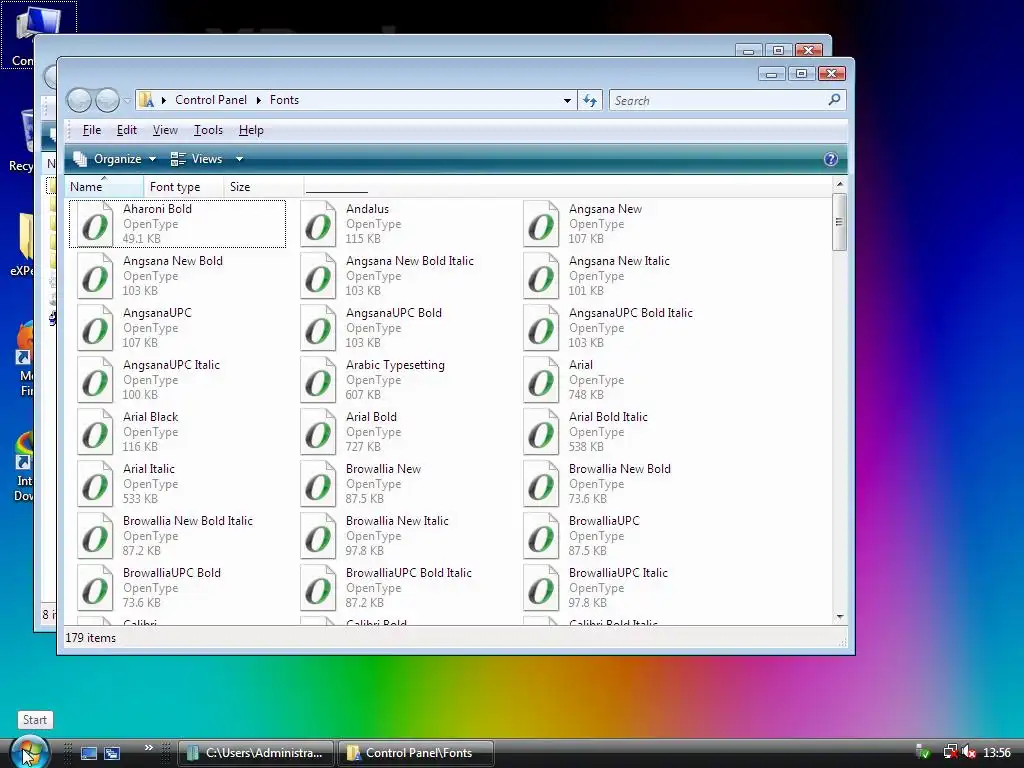This screenshot has width=1024, height=768.
Task: Select the AngsanaUPC Bold font icon
Action: tap(318, 328)
